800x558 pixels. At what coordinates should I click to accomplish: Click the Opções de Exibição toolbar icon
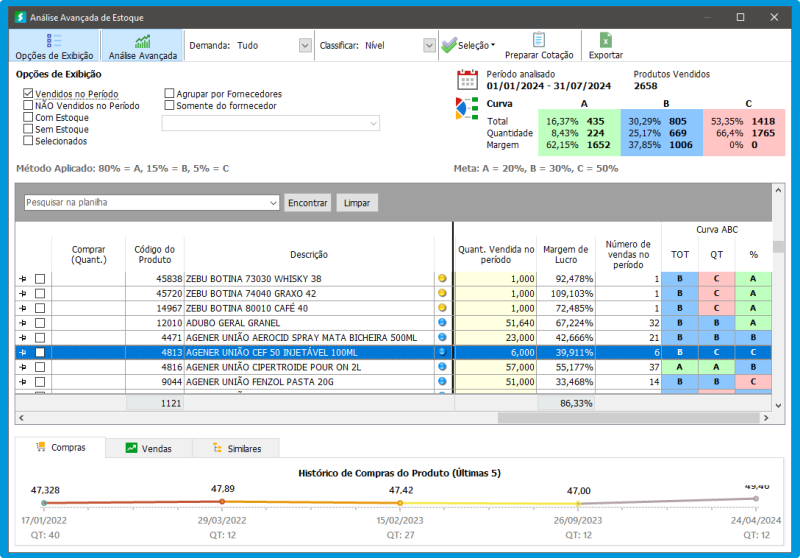point(55,40)
